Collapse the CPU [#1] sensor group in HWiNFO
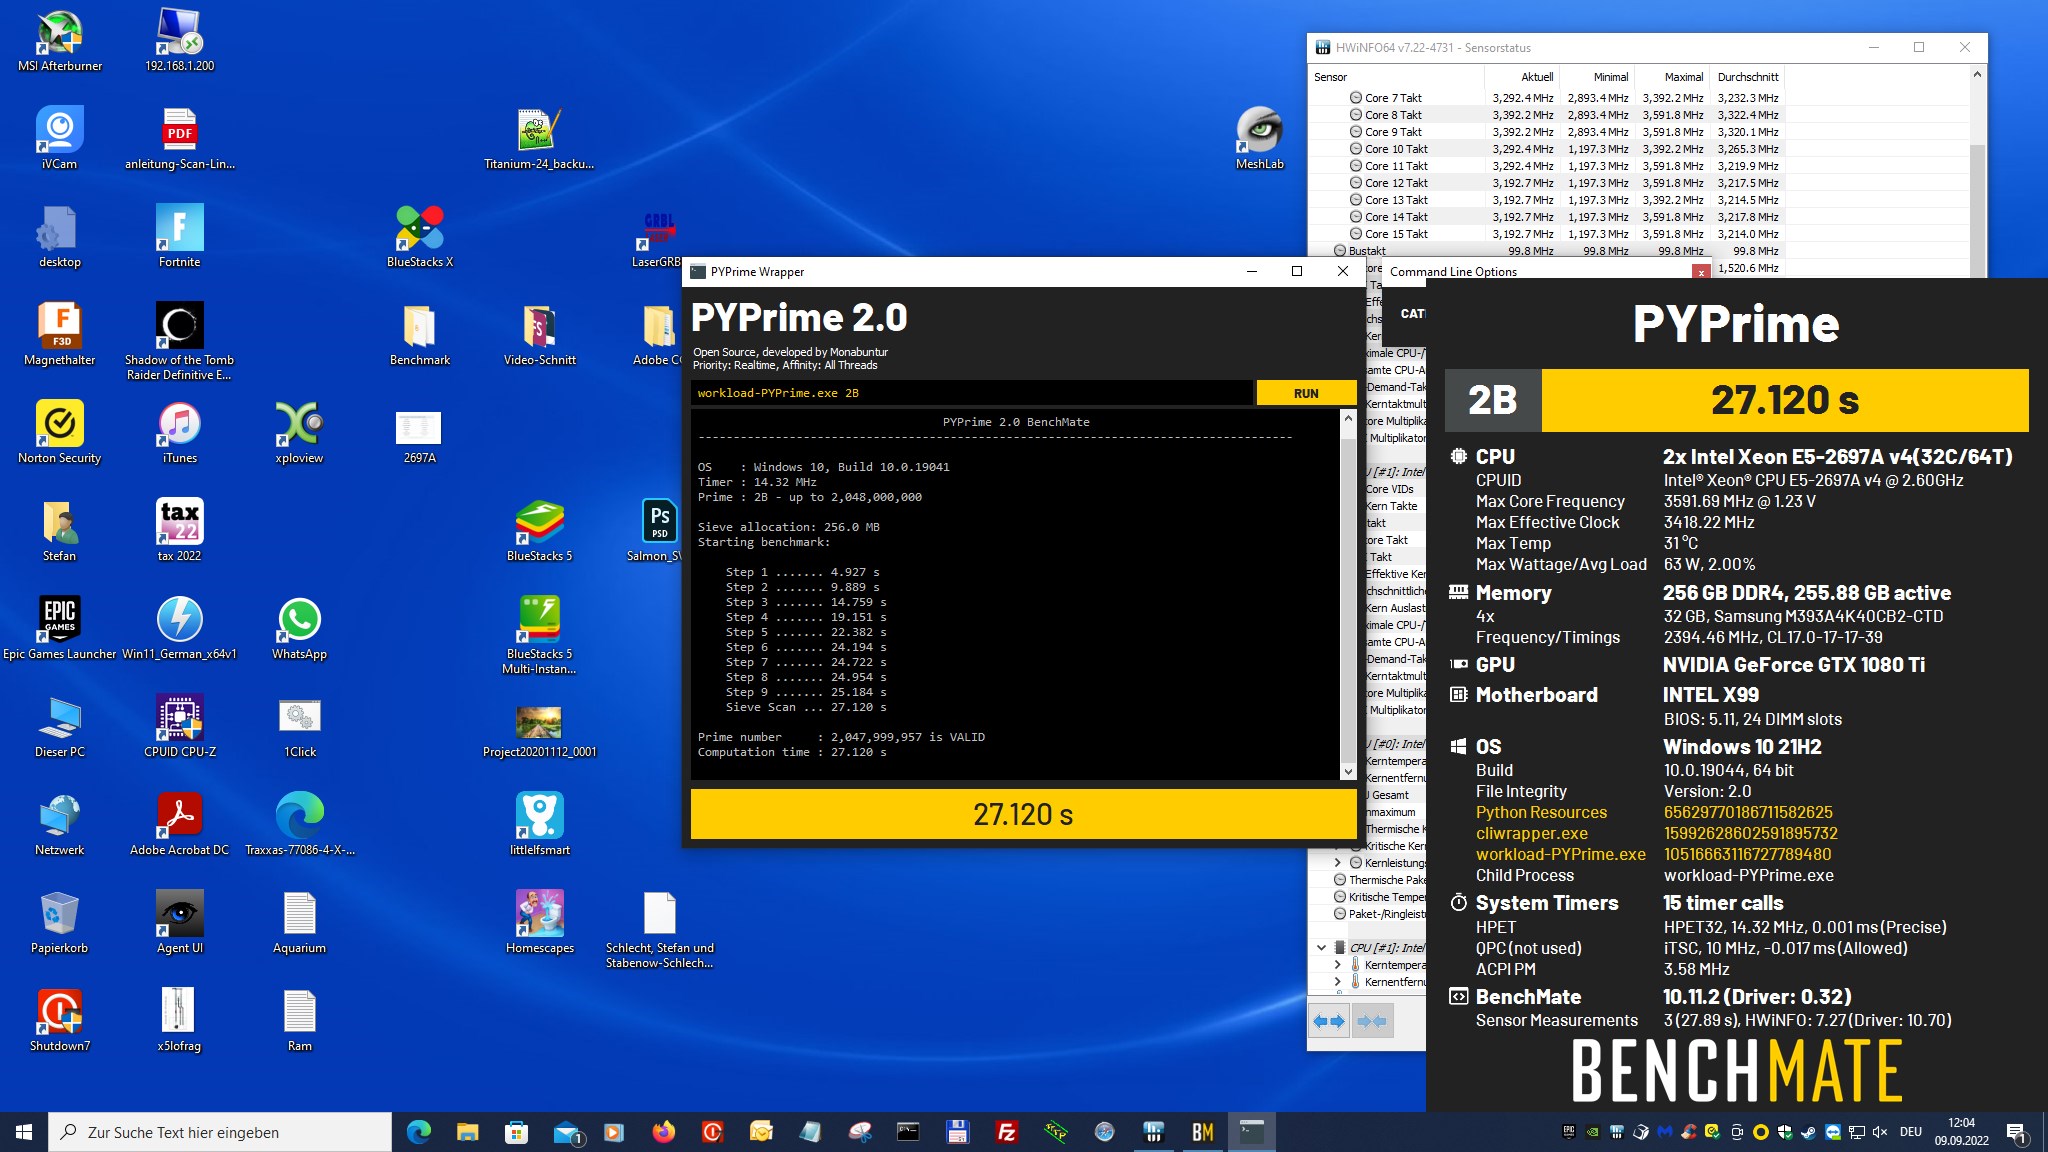The height and width of the screenshot is (1152, 2048). [1321, 947]
